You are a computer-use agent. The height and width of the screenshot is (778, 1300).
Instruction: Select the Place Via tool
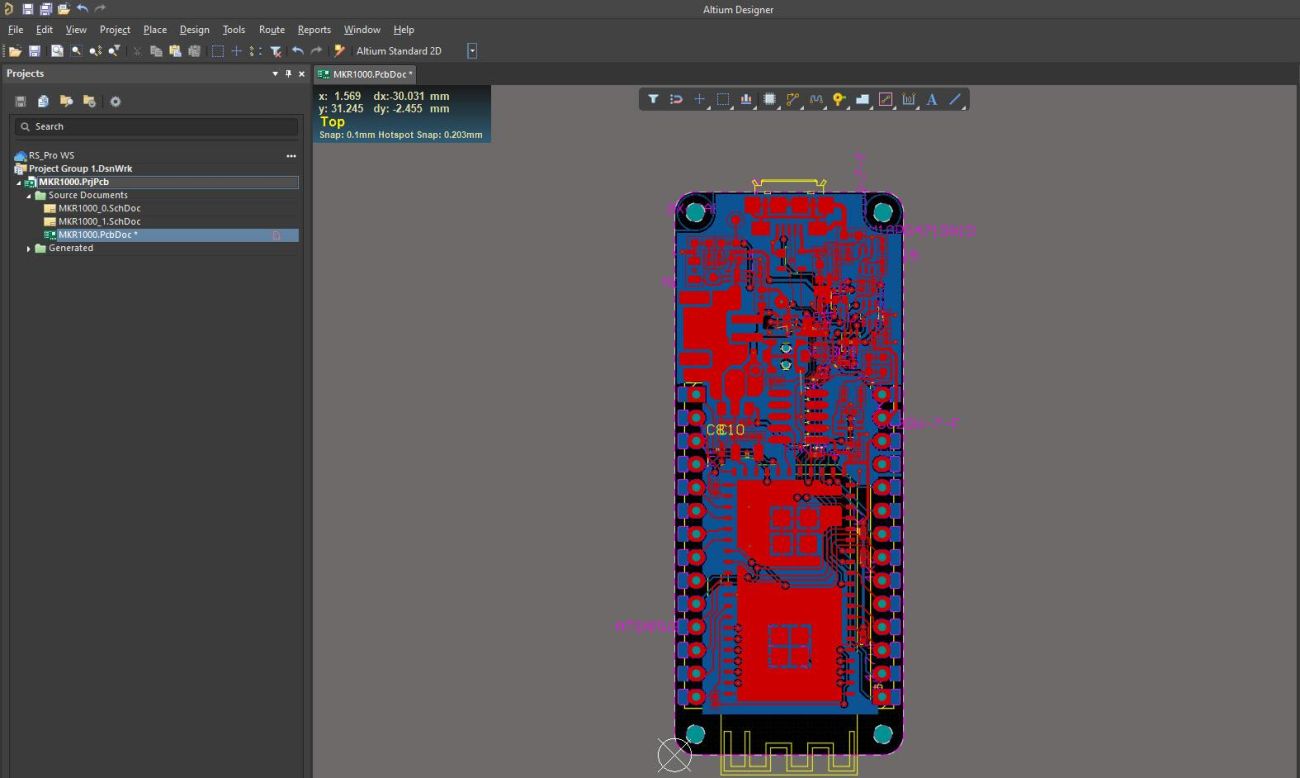pos(840,99)
